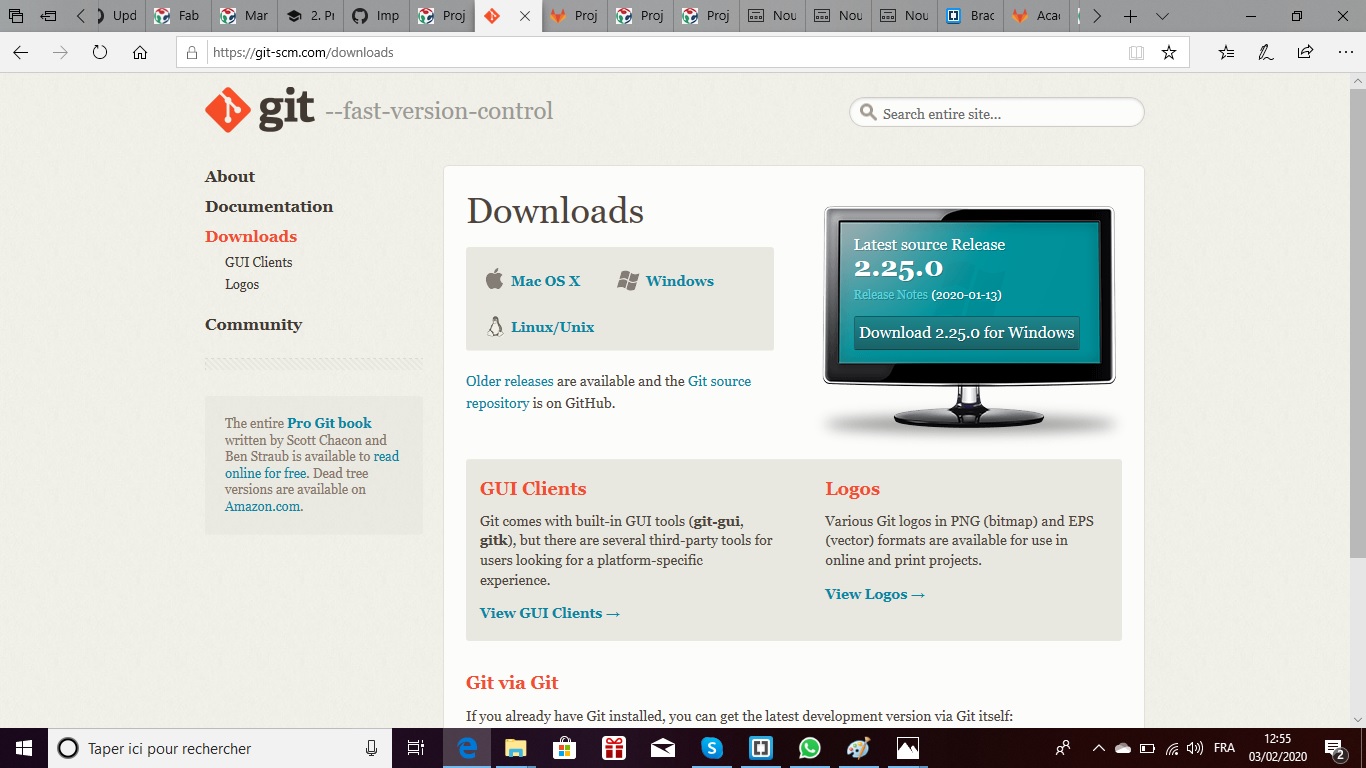
Task: Open the tab list dropdown chevron
Action: [1162, 16]
